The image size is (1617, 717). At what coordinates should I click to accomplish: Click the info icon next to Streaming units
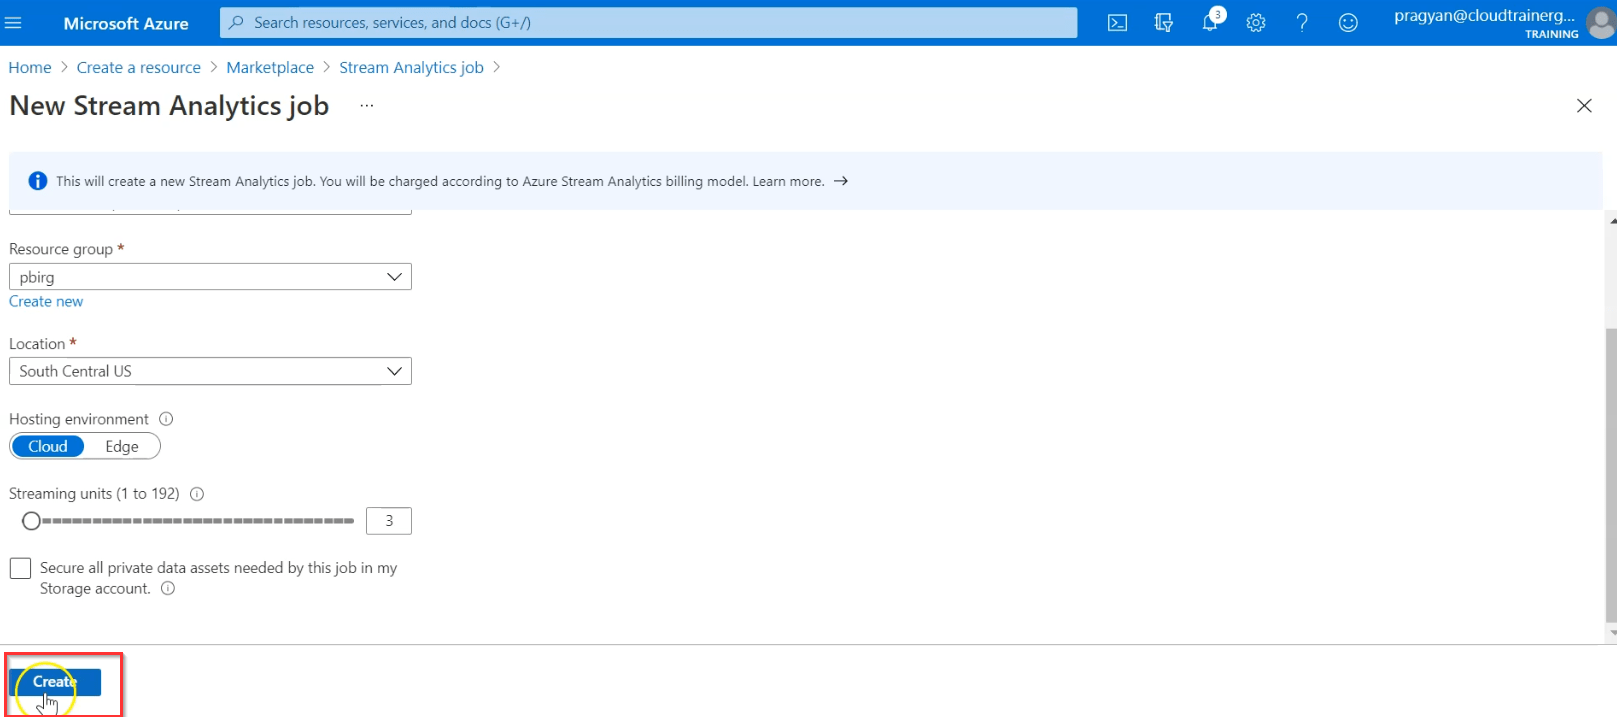tap(197, 494)
